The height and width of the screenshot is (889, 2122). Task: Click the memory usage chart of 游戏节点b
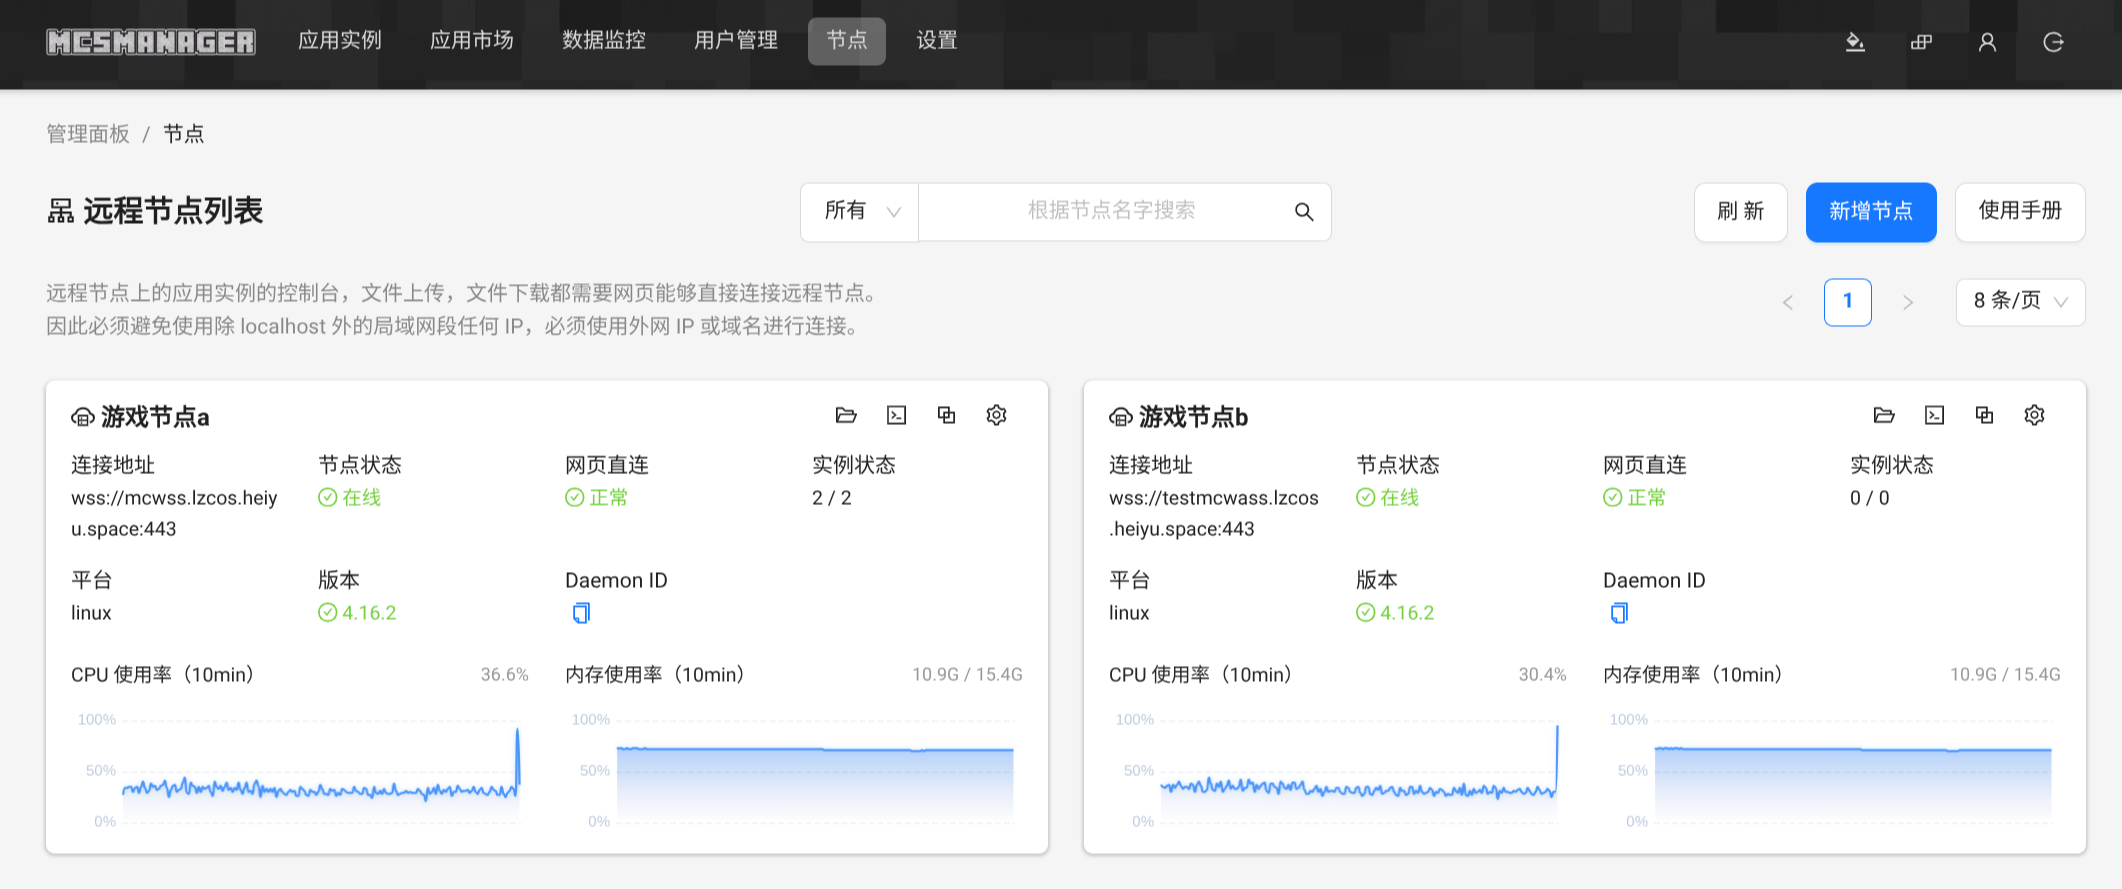pos(1832,770)
